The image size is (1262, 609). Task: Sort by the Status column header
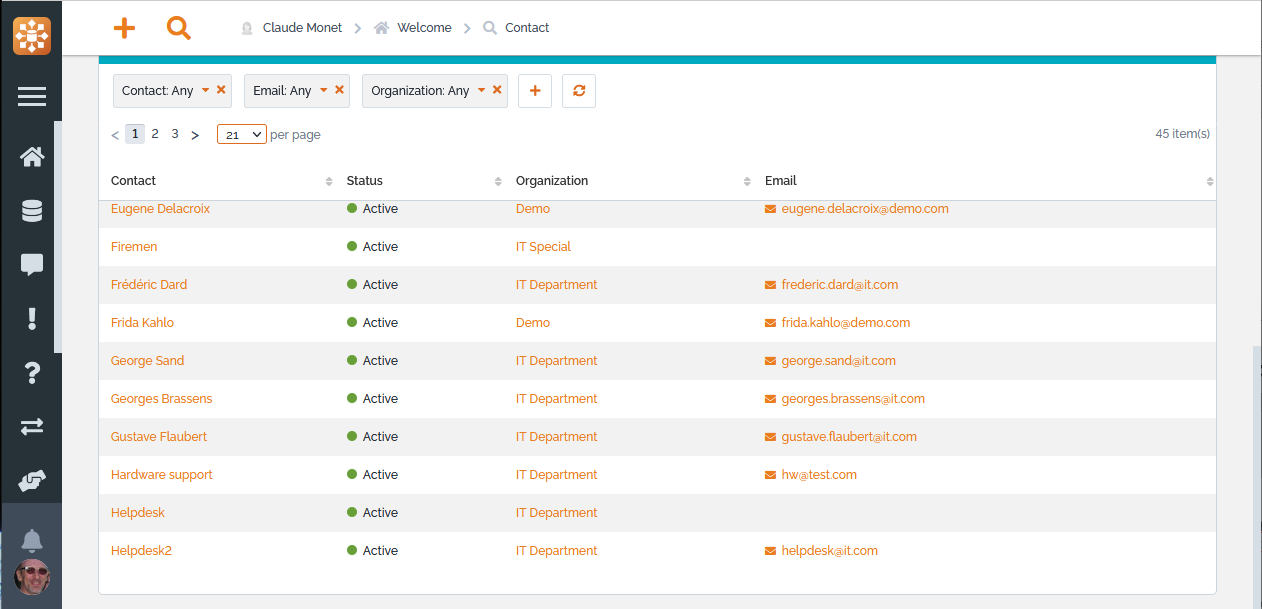(365, 181)
